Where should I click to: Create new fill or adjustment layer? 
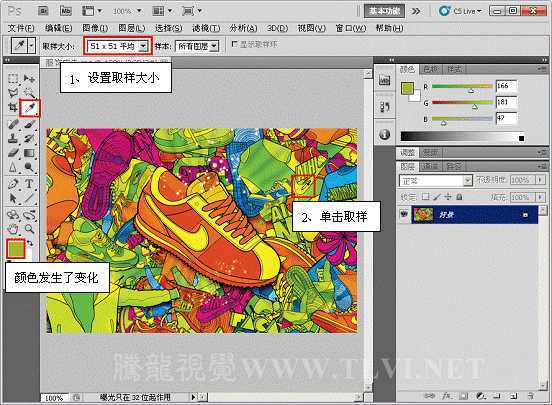point(481,396)
